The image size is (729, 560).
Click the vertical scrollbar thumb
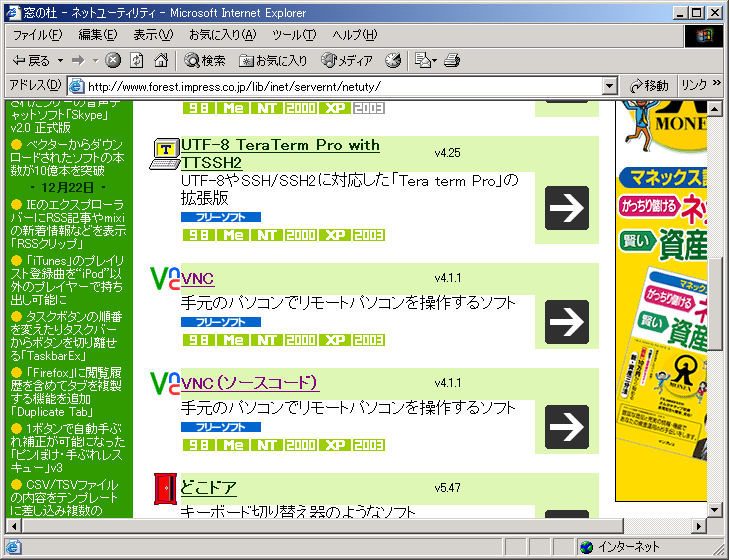[x=715, y=303]
